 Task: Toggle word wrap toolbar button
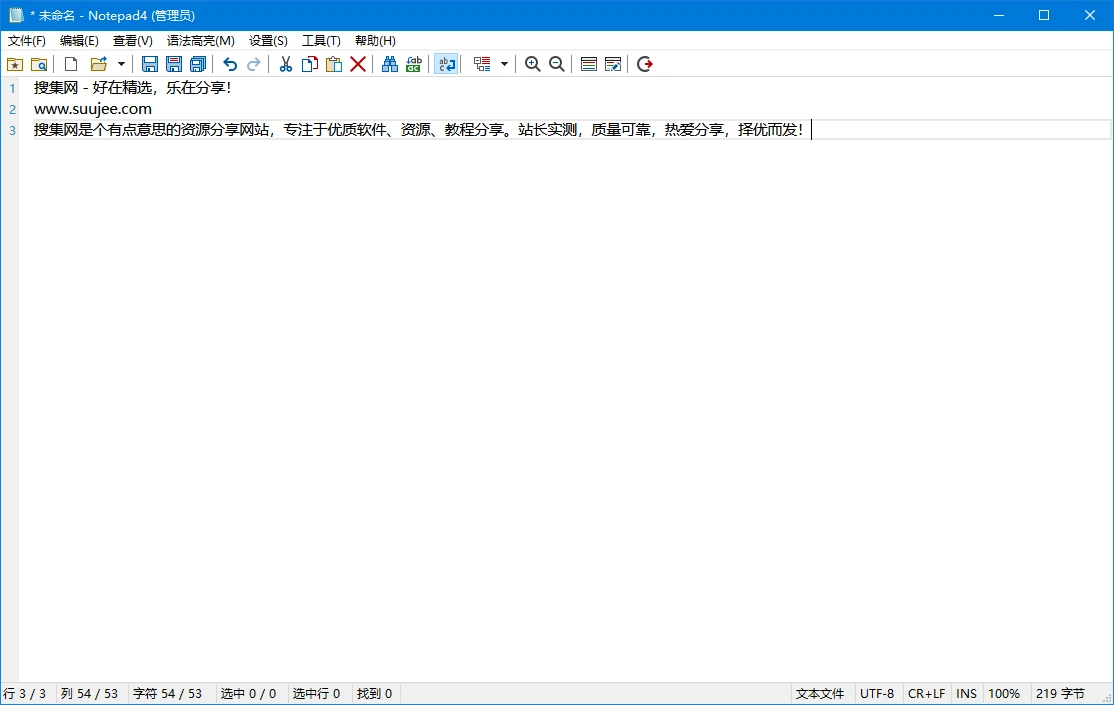pos(446,65)
